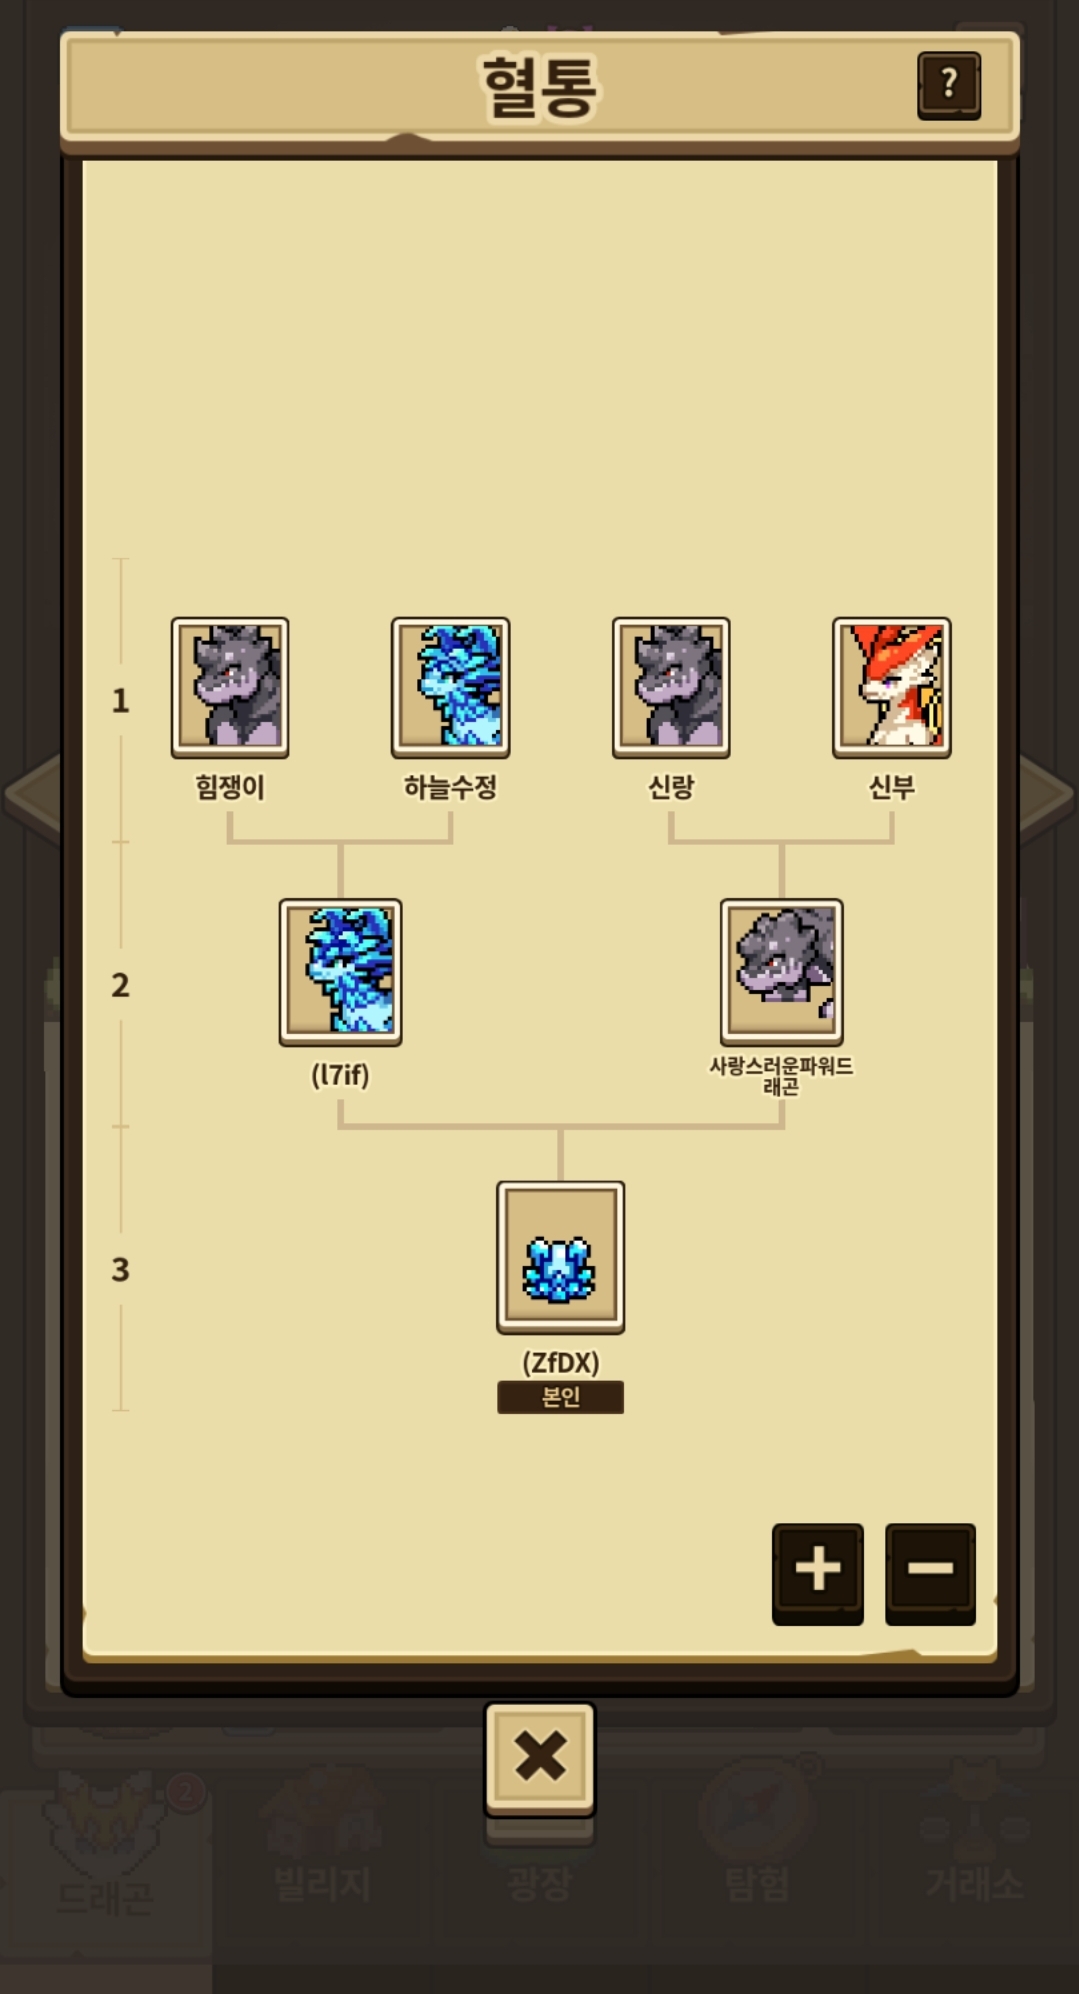Open the 사랑스러운파워드래곤 portrait
Image resolution: width=1079 pixels, height=1994 pixels.
click(x=782, y=972)
